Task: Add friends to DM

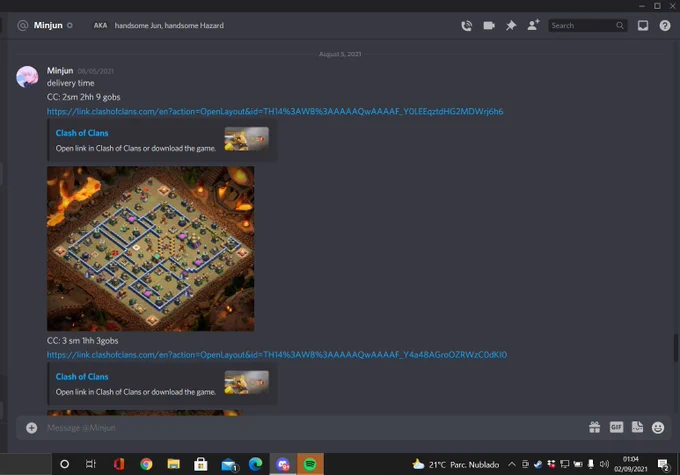Action: (x=533, y=25)
